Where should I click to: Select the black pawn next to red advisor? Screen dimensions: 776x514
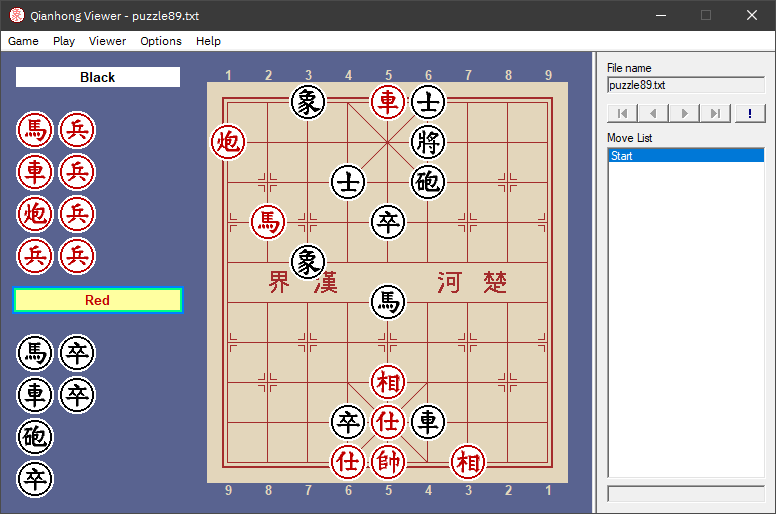[348, 422]
